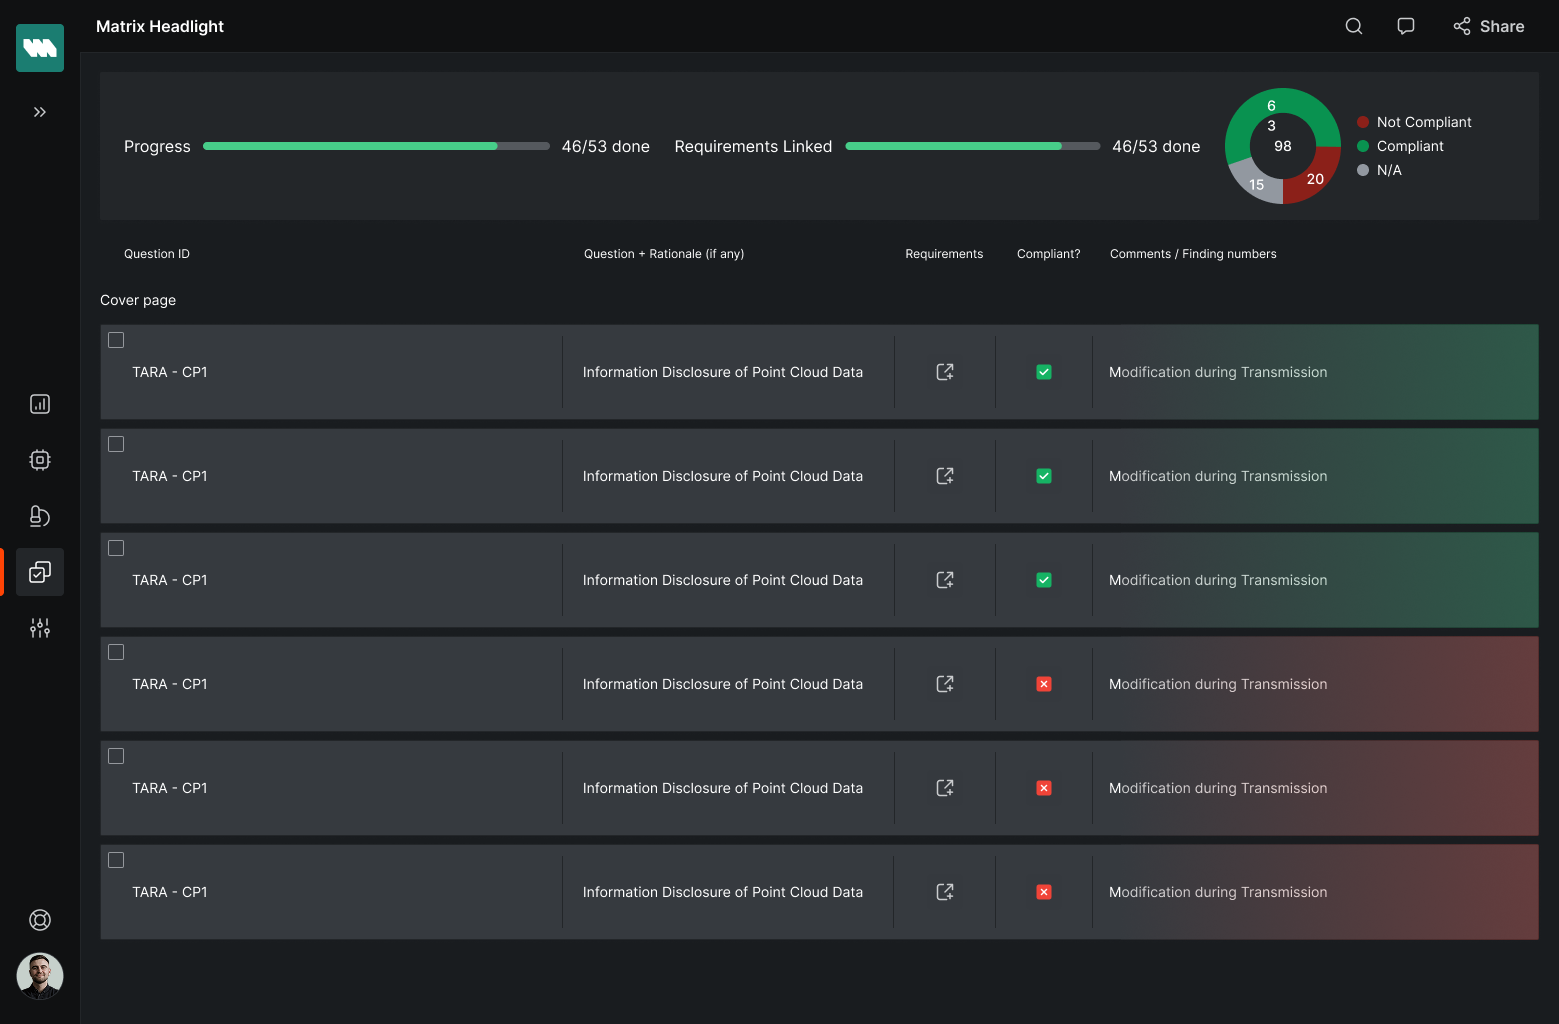Screen dimensions: 1559x1024
Task: Click the Requirements column header
Action: [944, 254]
